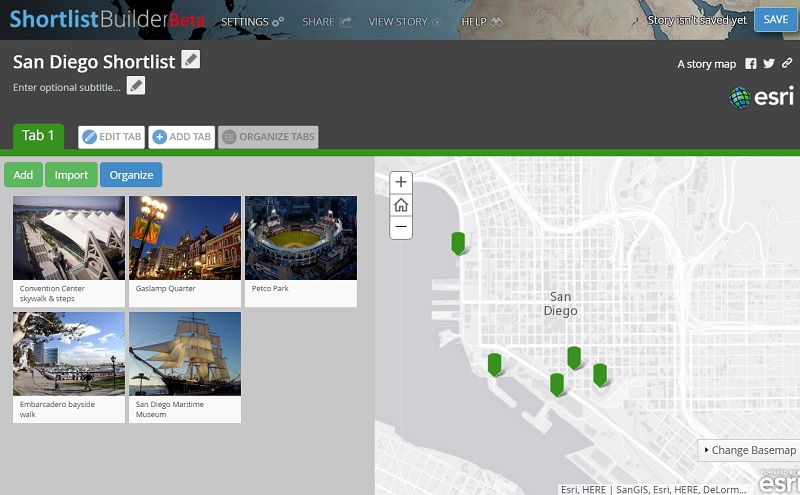Zoom in on the map
Viewport: 800px width, 495px height.
[401, 182]
